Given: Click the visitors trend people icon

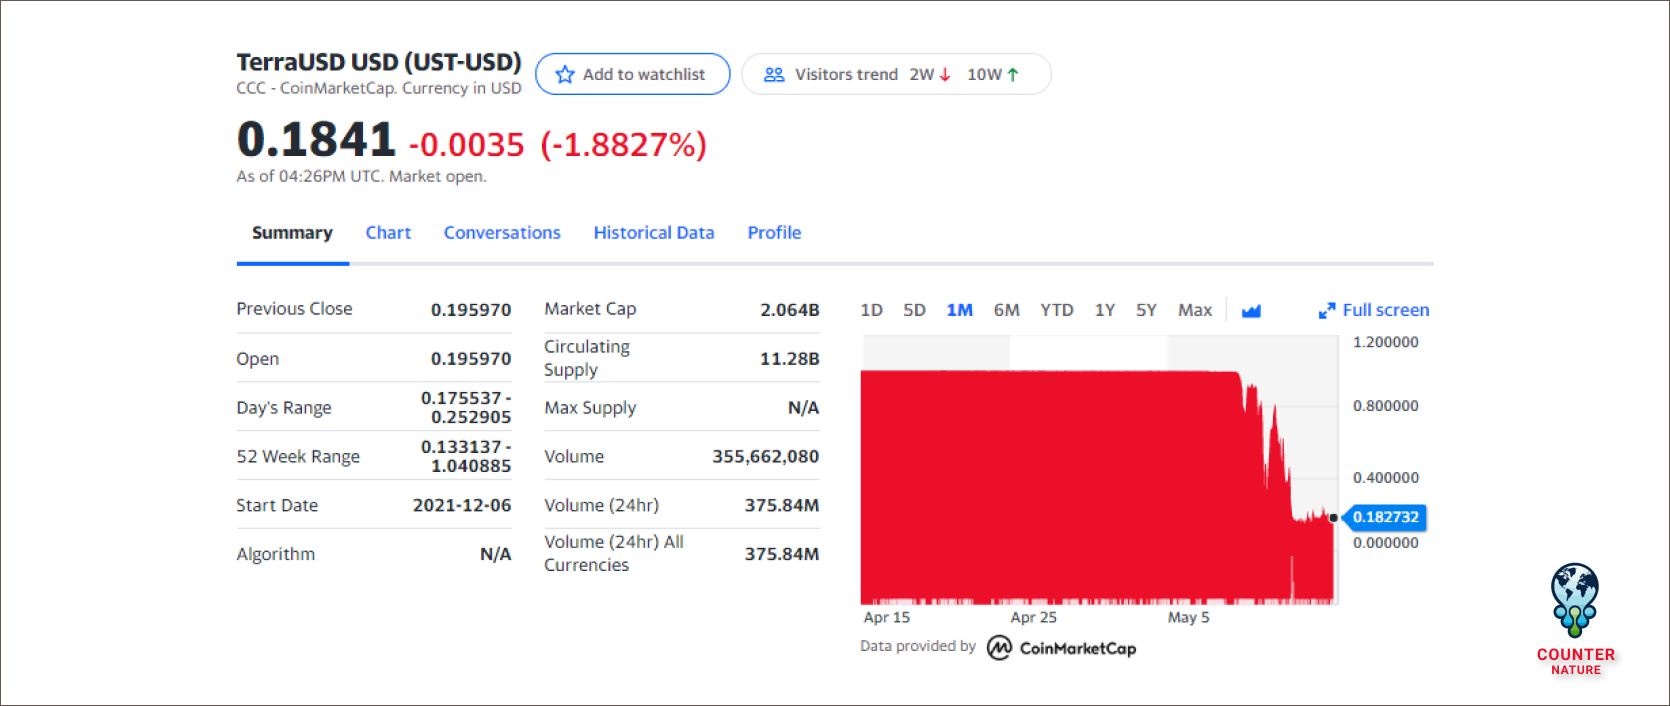Looking at the screenshot, I should click(774, 75).
